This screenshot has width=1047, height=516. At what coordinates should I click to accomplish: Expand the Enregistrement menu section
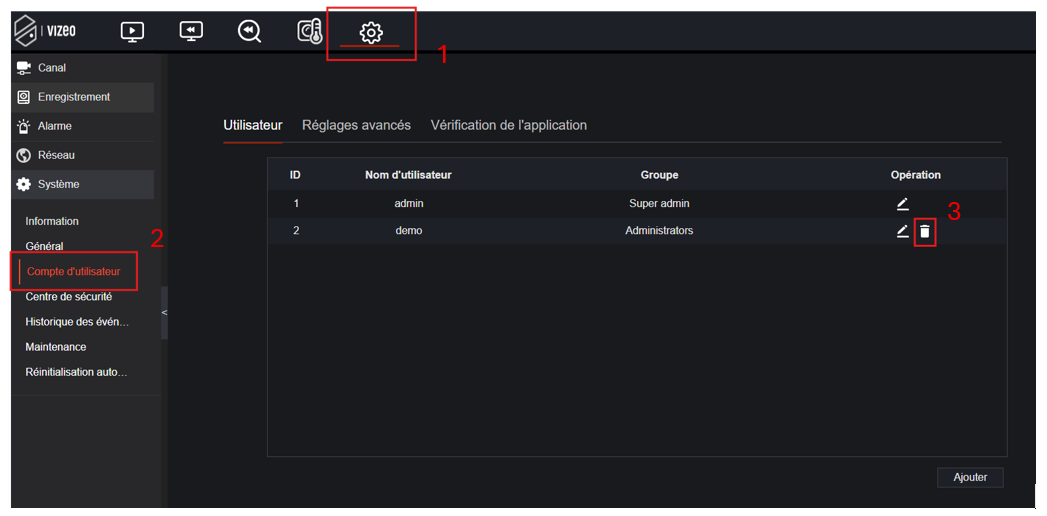[x=73, y=97]
